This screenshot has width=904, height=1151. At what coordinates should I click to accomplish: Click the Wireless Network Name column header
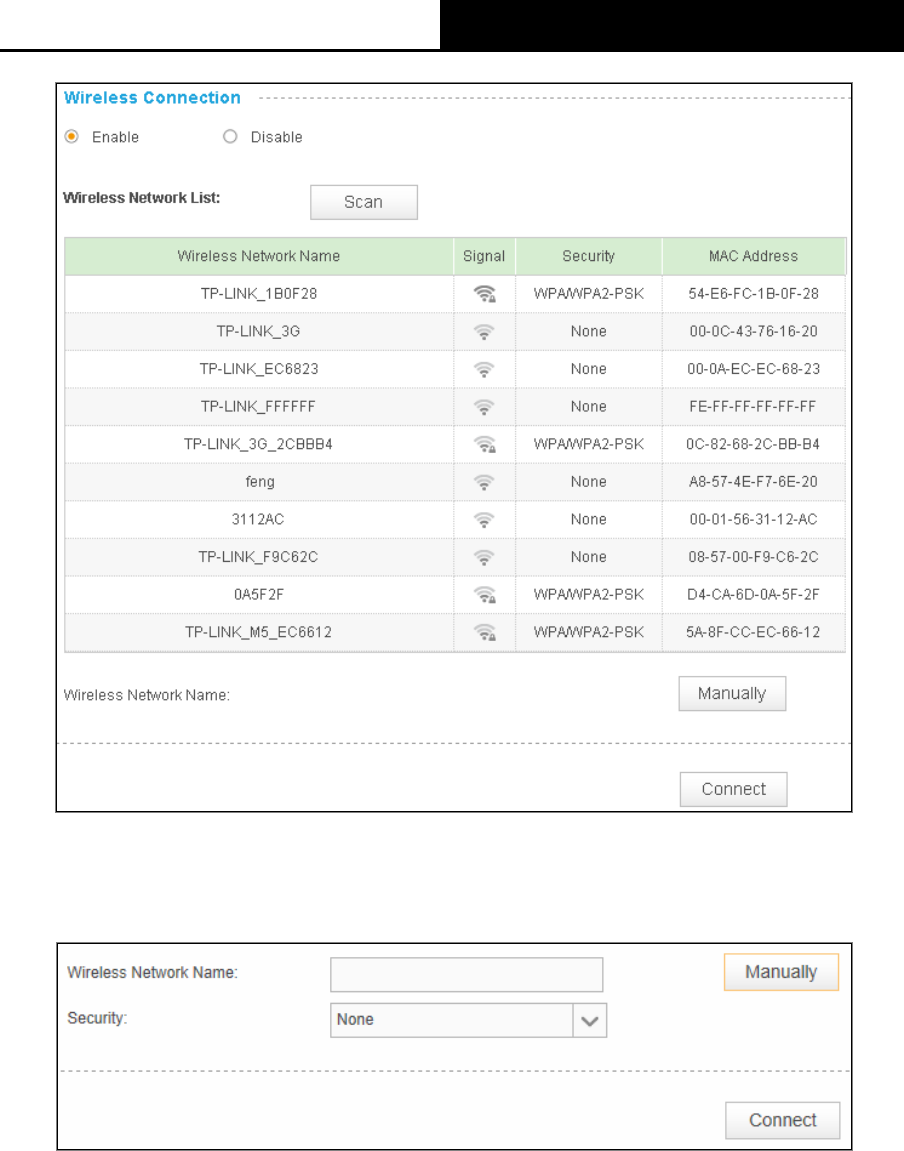(259, 256)
